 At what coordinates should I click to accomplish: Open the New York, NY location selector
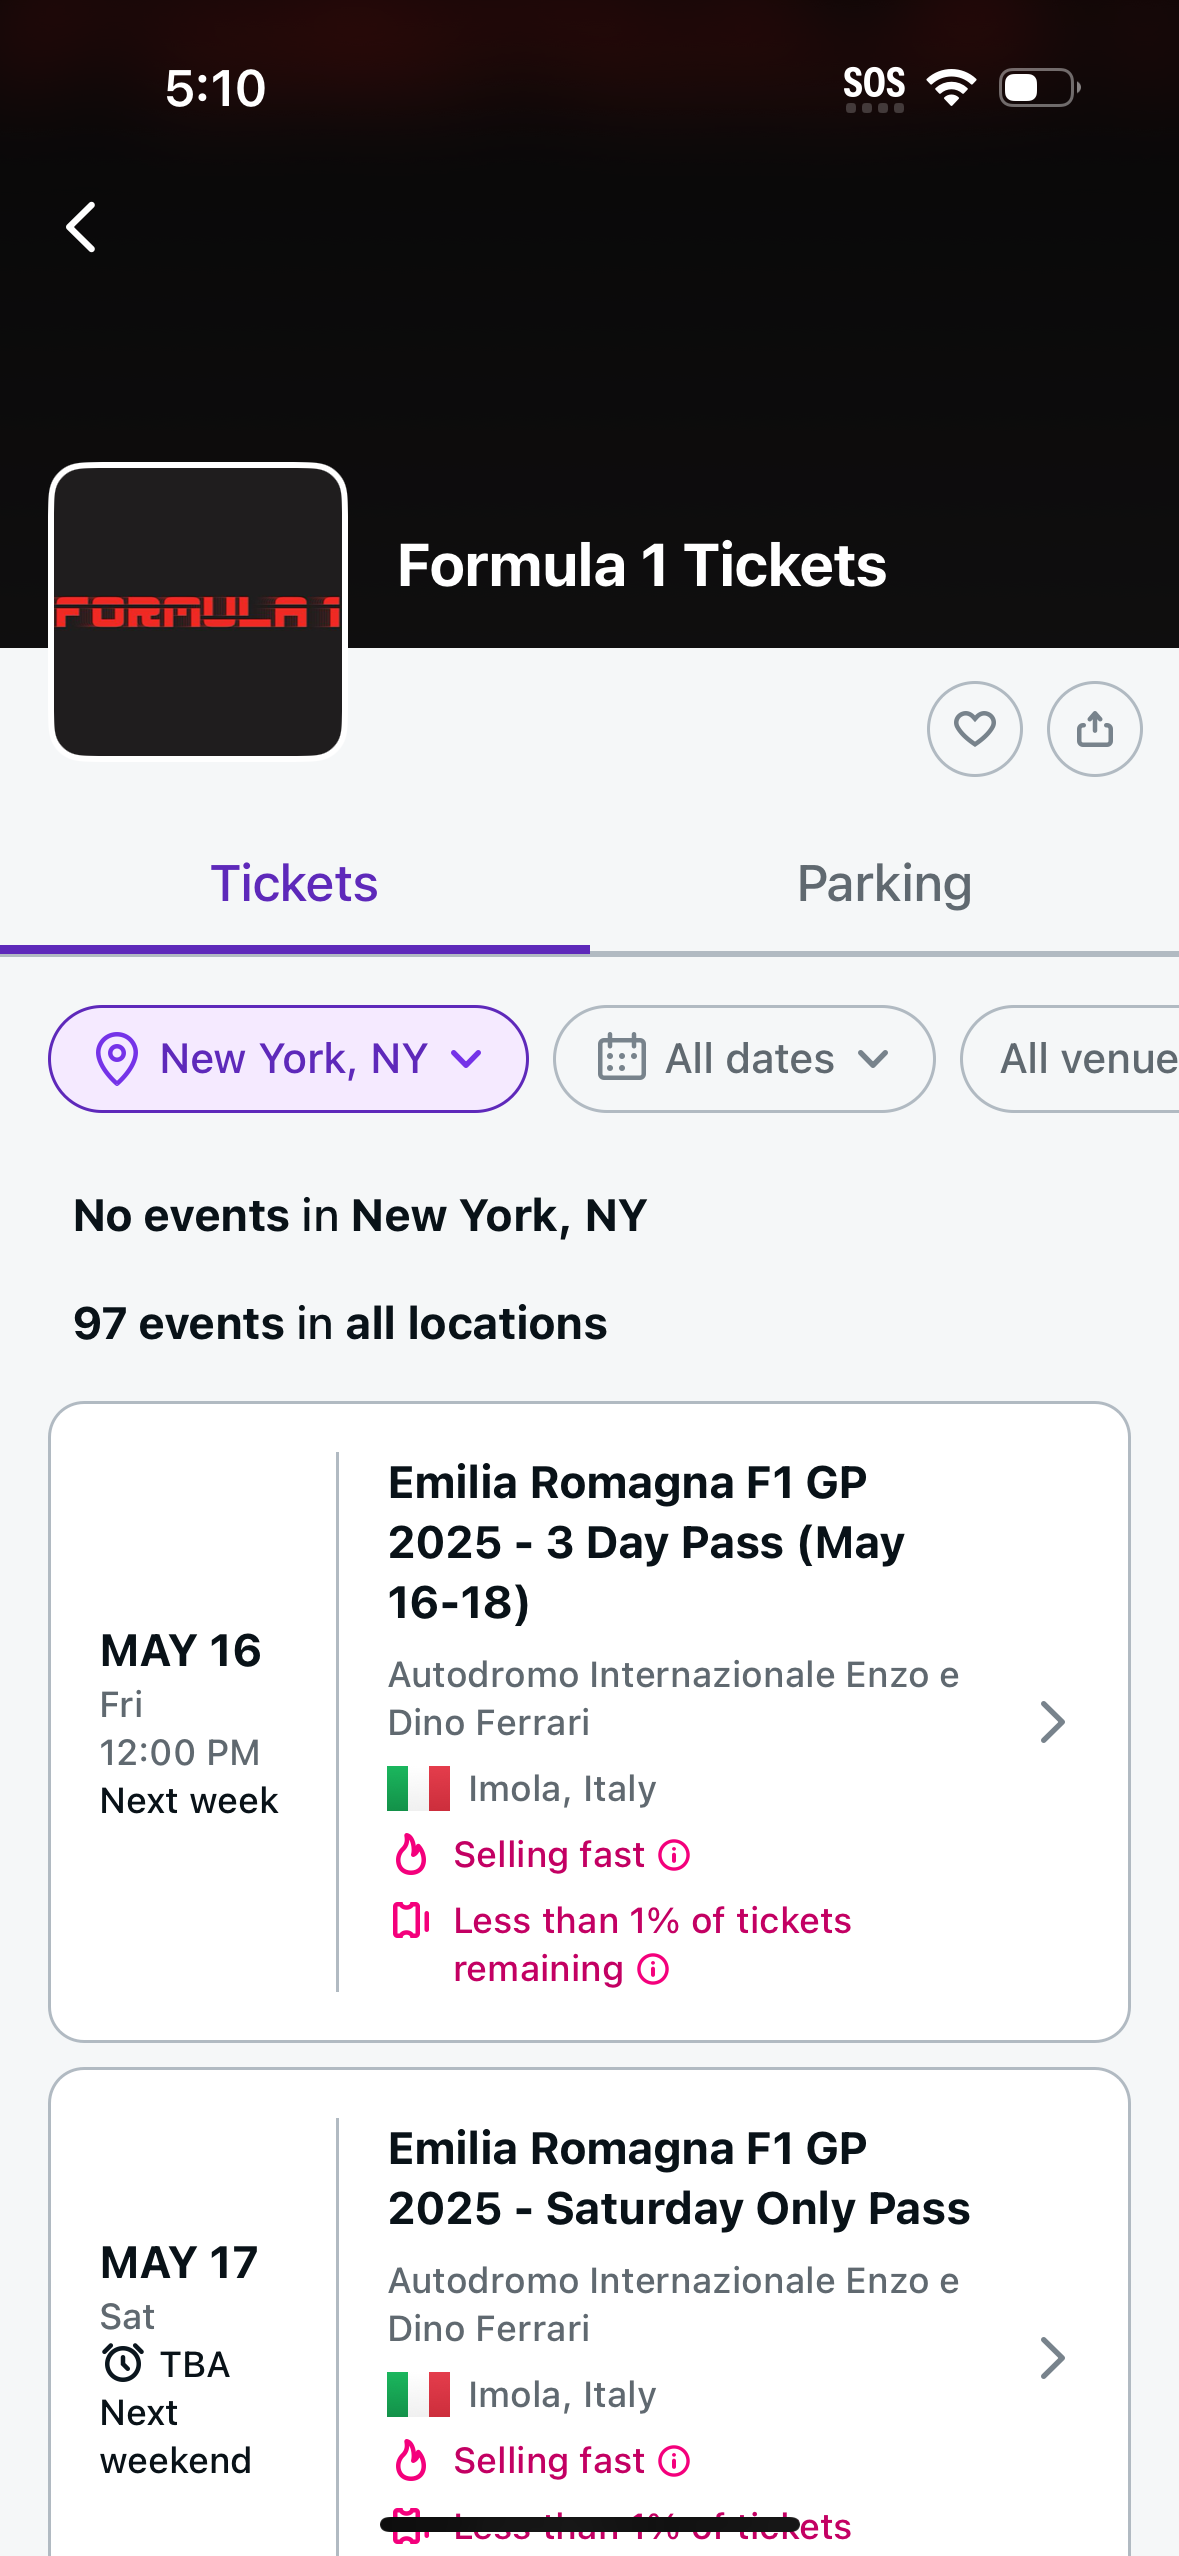tap(288, 1058)
